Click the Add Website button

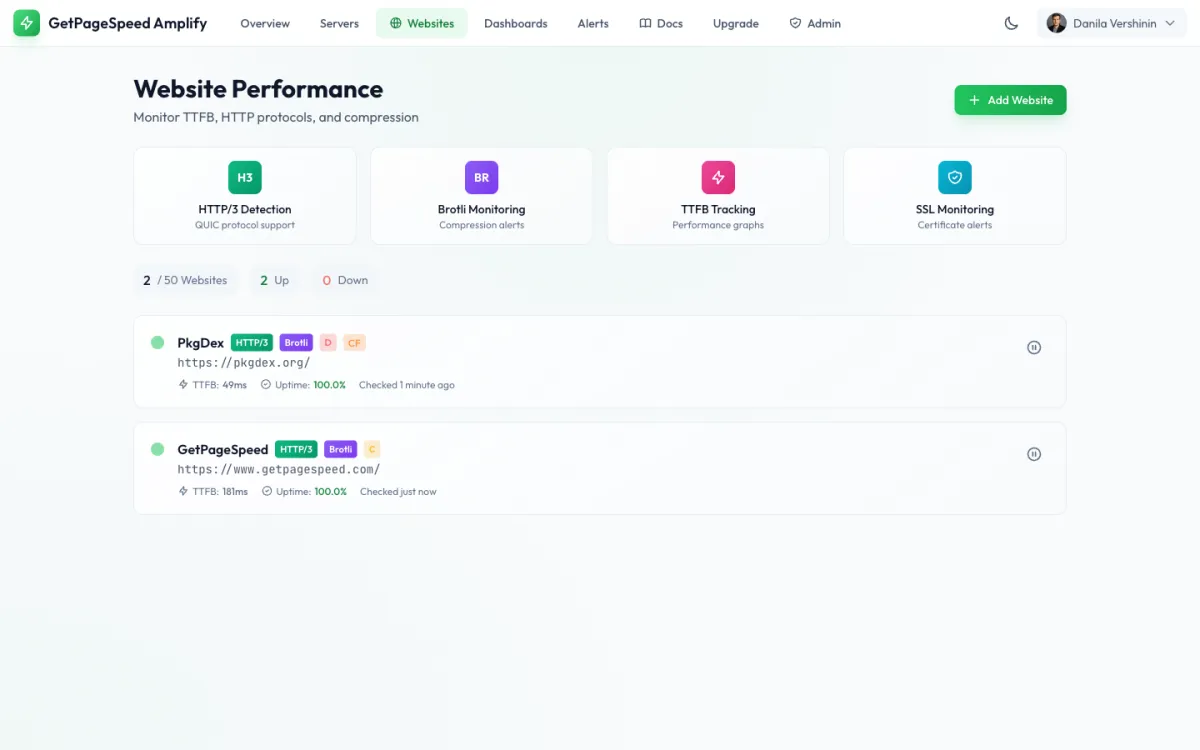pyautogui.click(x=1010, y=100)
